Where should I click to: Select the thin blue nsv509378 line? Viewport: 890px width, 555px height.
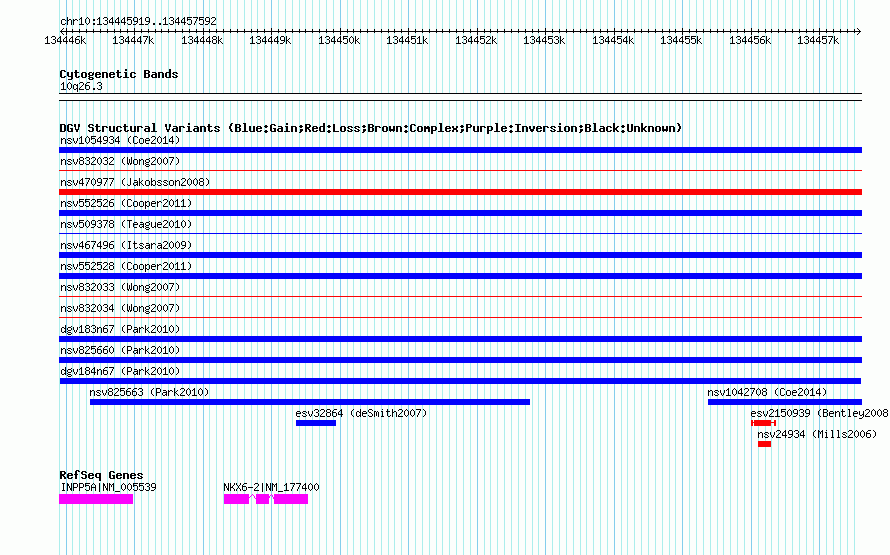tap(460, 233)
